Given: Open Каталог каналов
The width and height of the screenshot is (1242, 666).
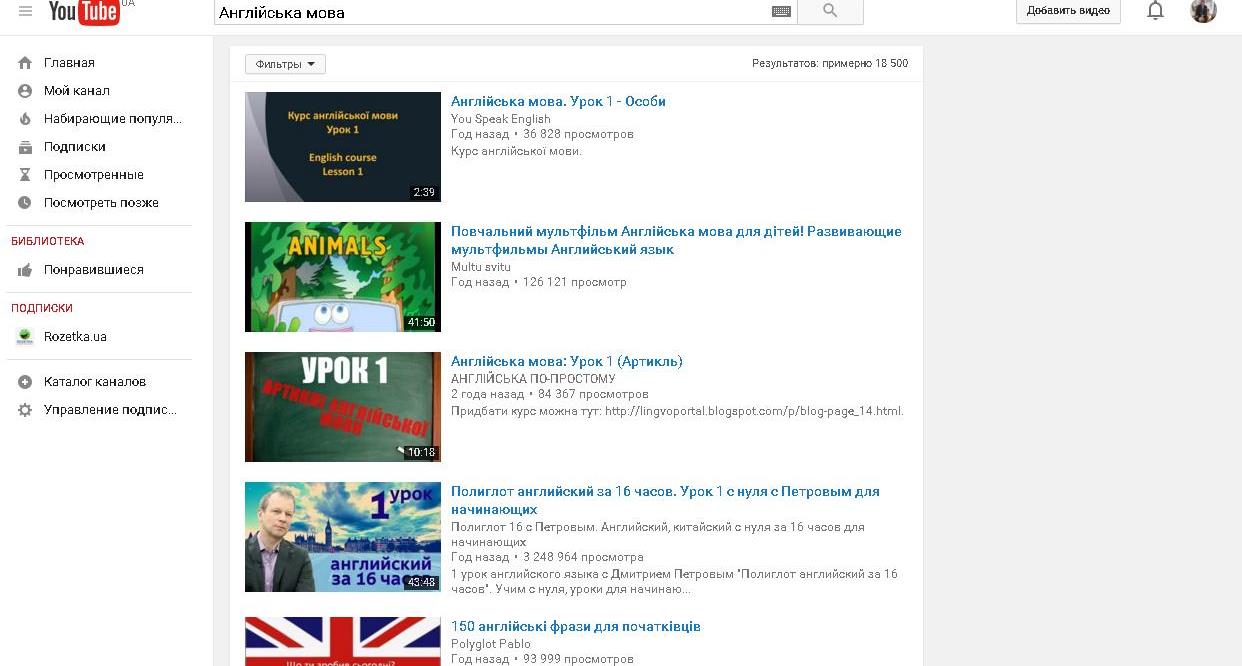Looking at the screenshot, I should coord(96,381).
